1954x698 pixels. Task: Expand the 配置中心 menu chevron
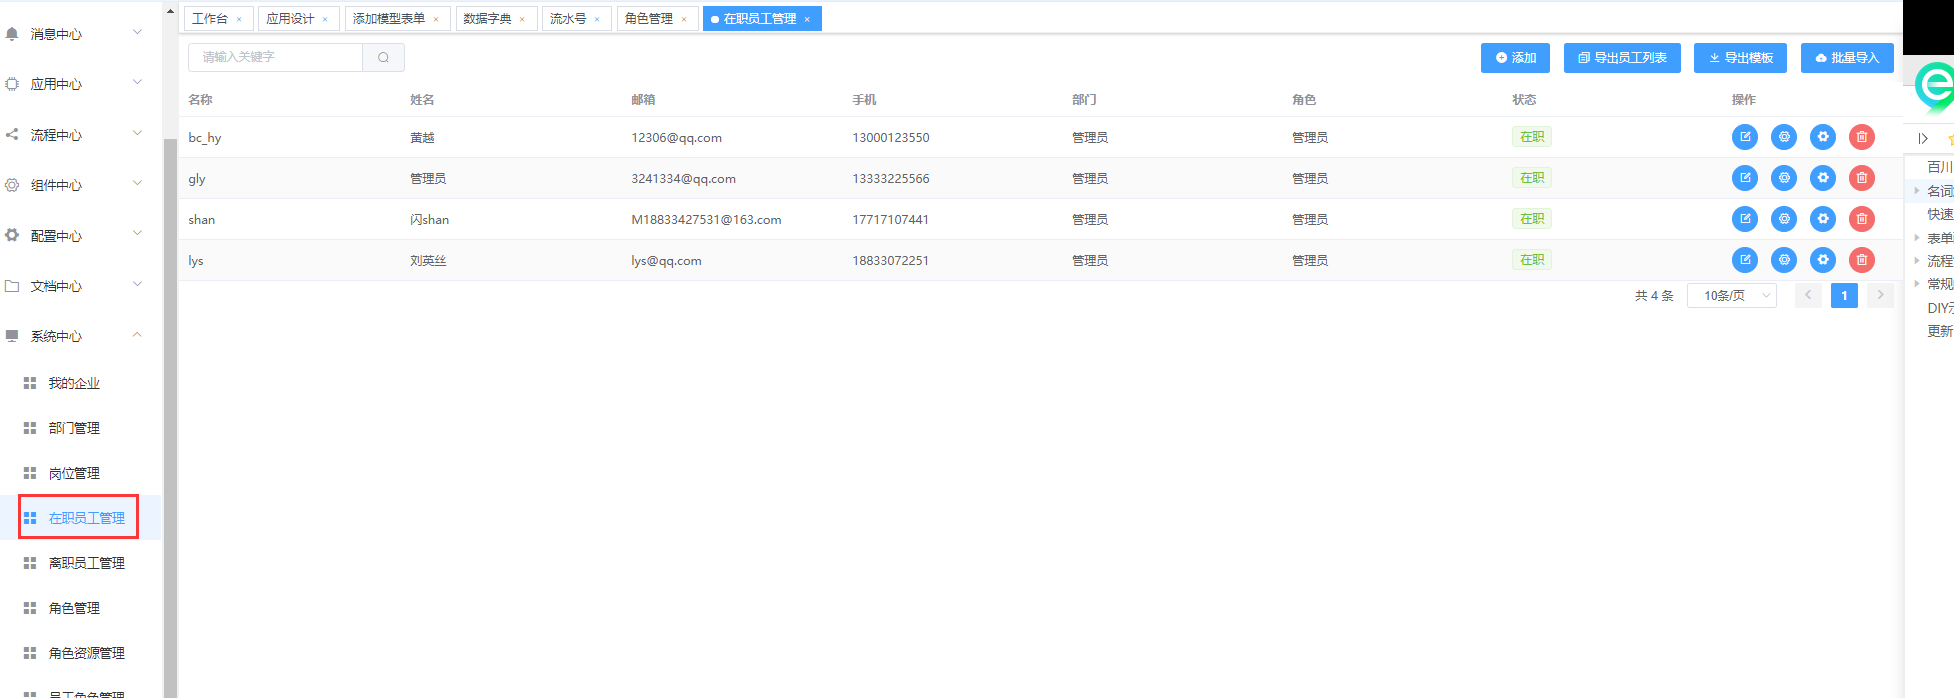coord(137,234)
